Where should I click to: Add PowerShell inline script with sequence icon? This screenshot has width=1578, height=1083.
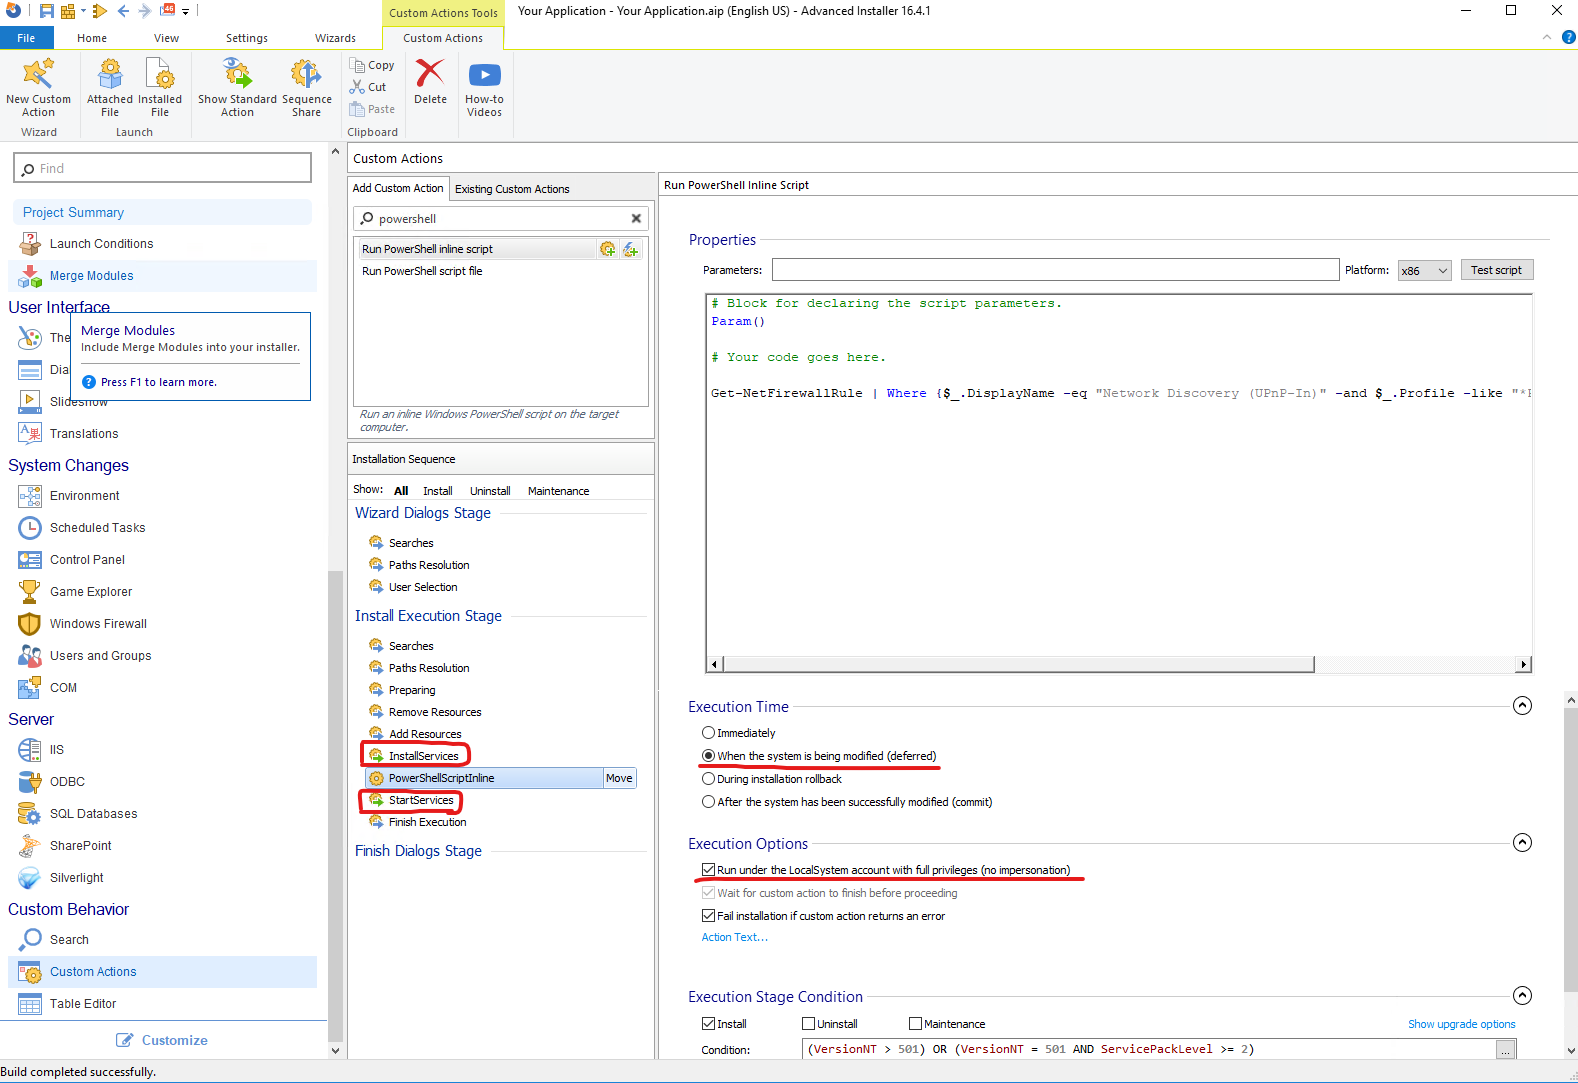pyautogui.click(x=607, y=249)
